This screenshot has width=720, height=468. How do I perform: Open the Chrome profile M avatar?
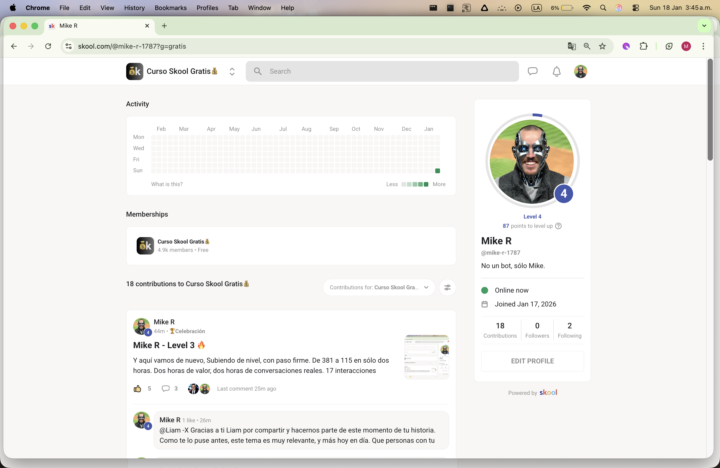[x=686, y=46]
